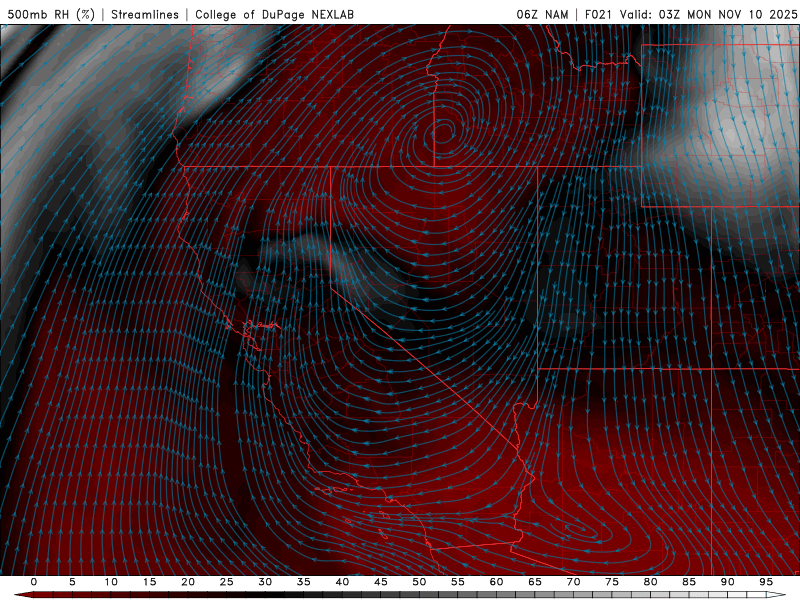This screenshot has height=600, width=800.
Task: Click the "F021" forecast hour label
Action: tap(599, 14)
